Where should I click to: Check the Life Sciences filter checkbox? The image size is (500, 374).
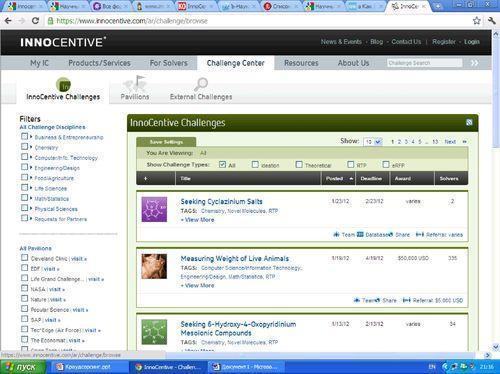(24, 187)
